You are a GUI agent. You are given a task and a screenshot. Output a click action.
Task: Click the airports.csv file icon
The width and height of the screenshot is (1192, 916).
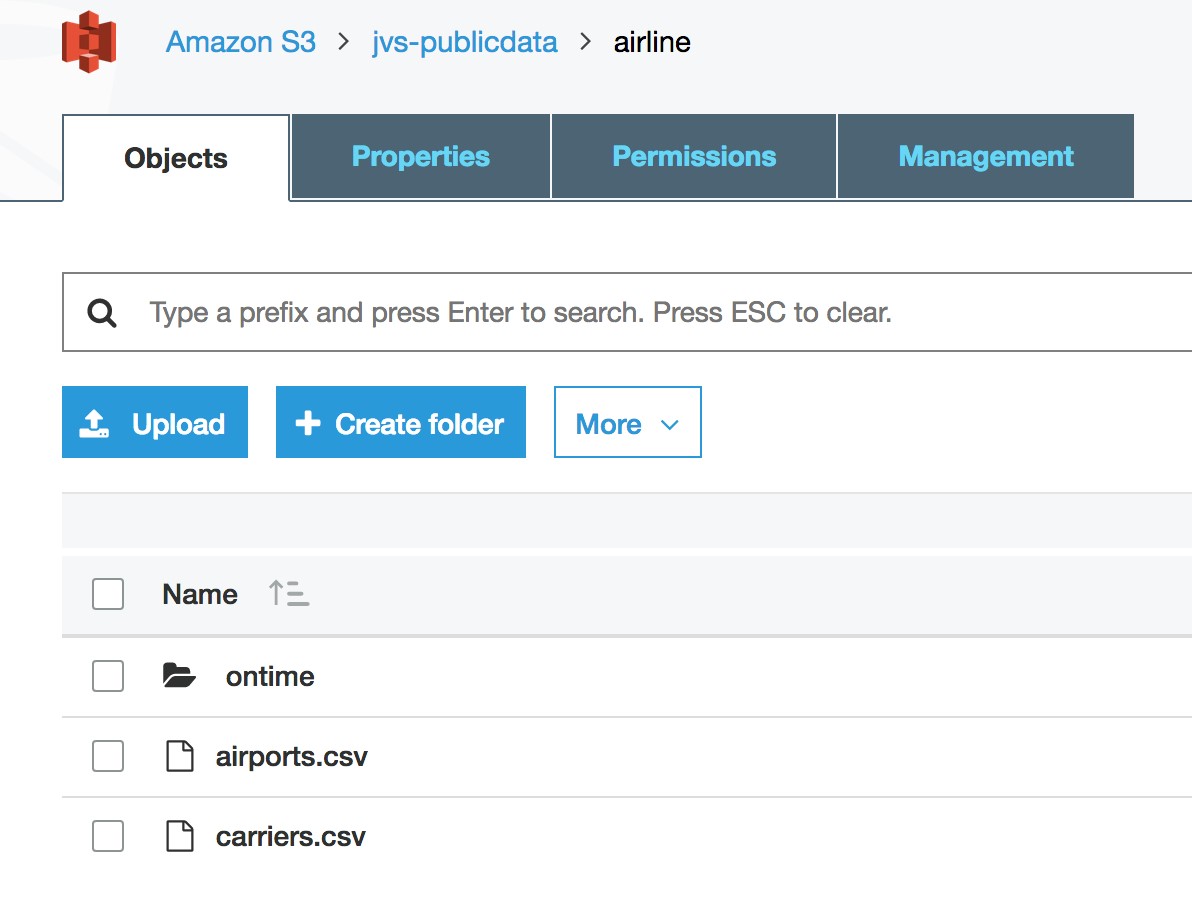pyautogui.click(x=179, y=756)
